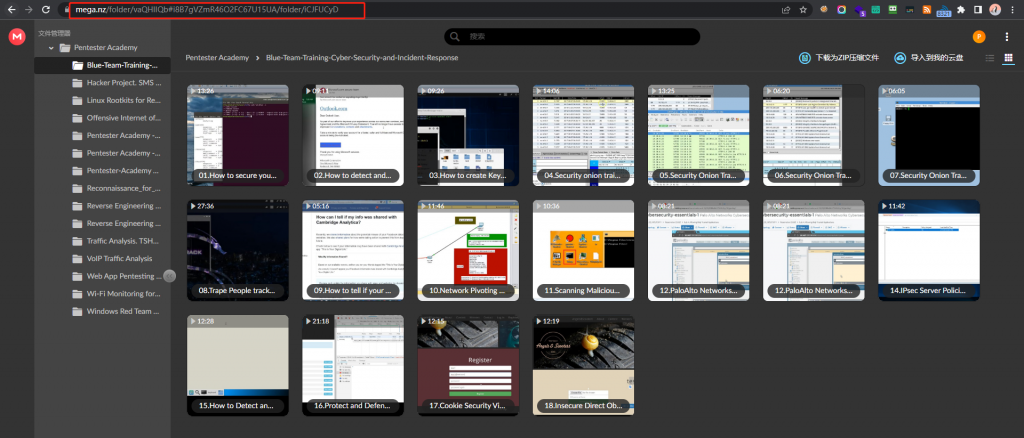Open video 14.IPsec Server Polici...
1024x438 pixels.
pyautogui.click(x=929, y=250)
